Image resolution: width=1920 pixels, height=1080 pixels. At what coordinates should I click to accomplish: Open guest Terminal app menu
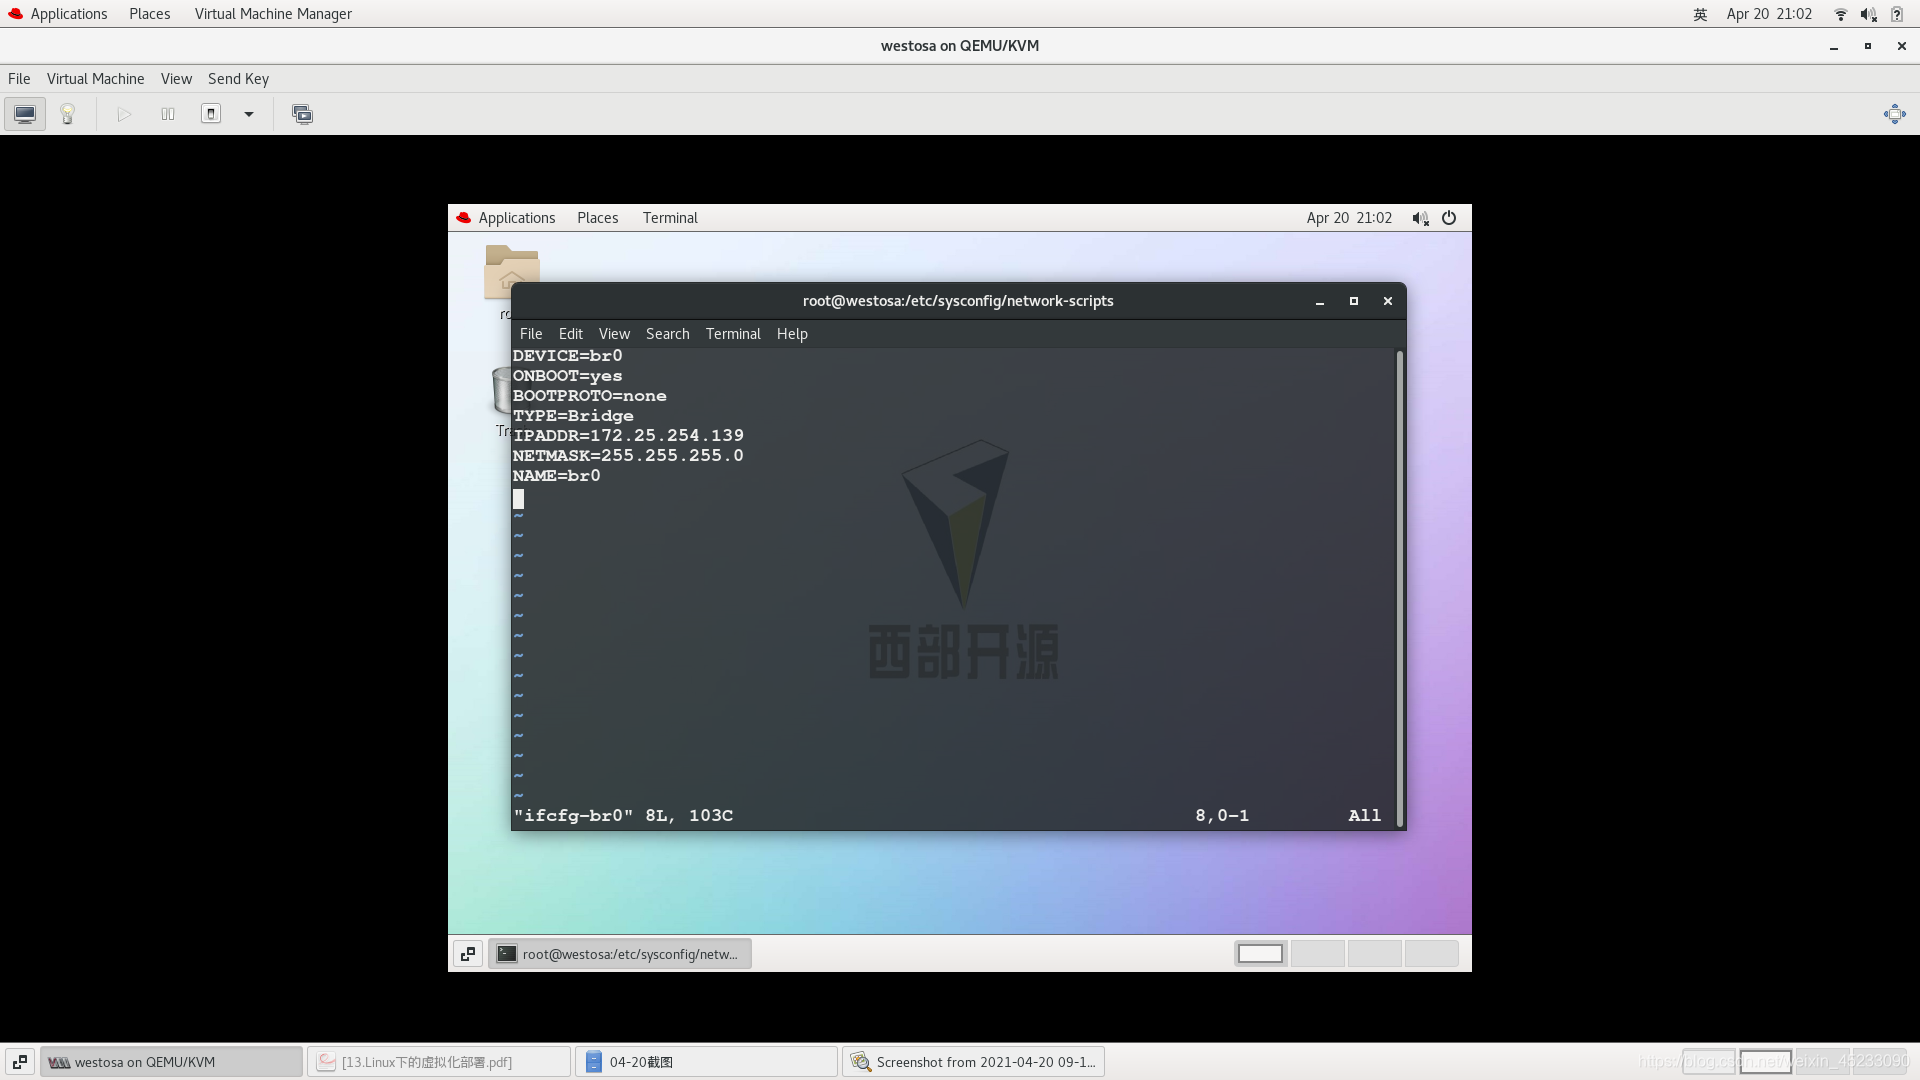pyautogui.click(x=670, y=218)
